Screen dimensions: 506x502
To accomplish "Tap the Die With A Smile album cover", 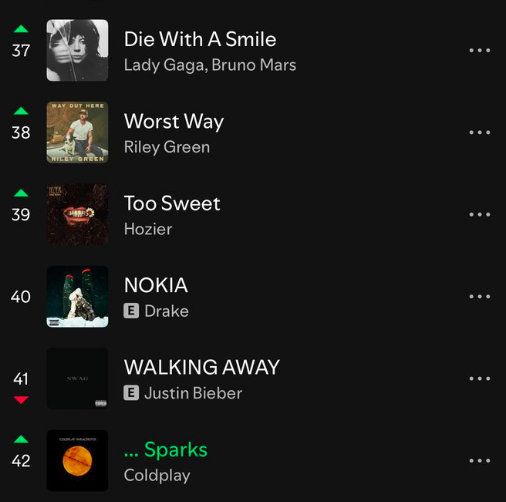I will 77,50.
